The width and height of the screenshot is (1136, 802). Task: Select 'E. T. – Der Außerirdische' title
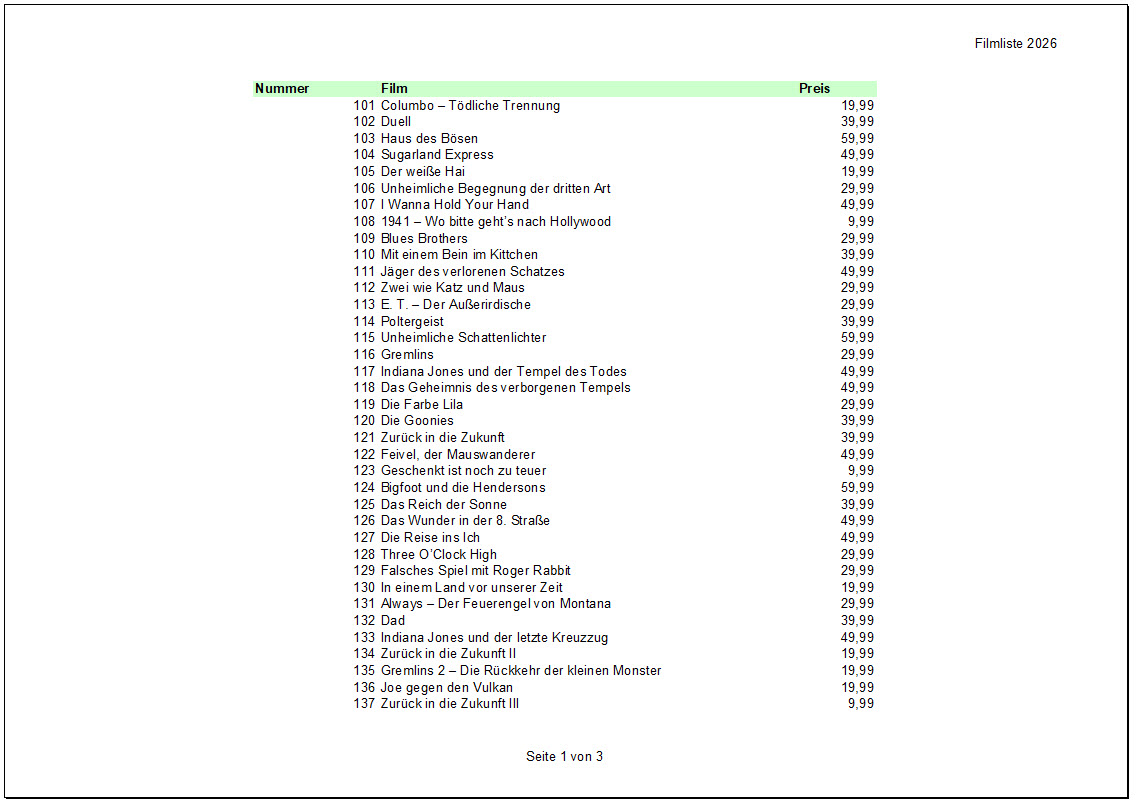click(455, 305)
